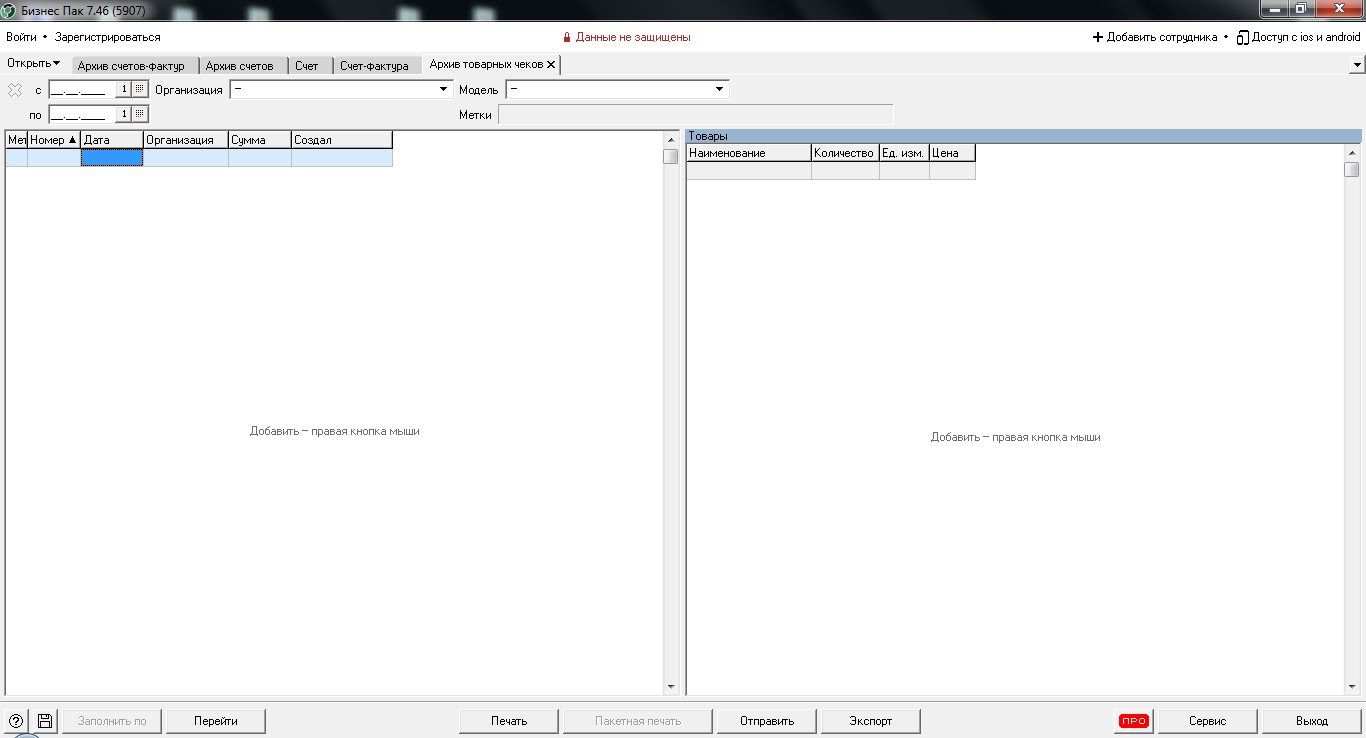Click the save floppy disk icon
Screen dimensions: 1366x738
pyautogui.click(x=45, y=721)
